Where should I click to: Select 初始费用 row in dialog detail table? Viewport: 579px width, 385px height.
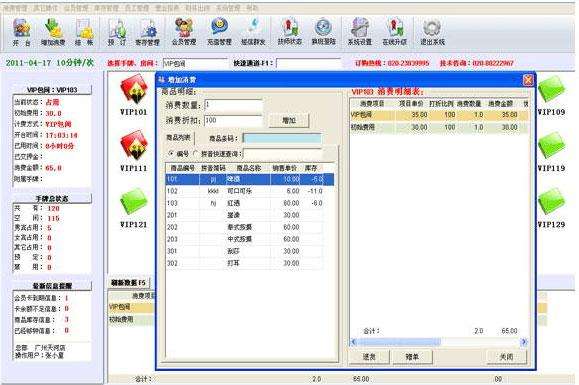point(439,127)
